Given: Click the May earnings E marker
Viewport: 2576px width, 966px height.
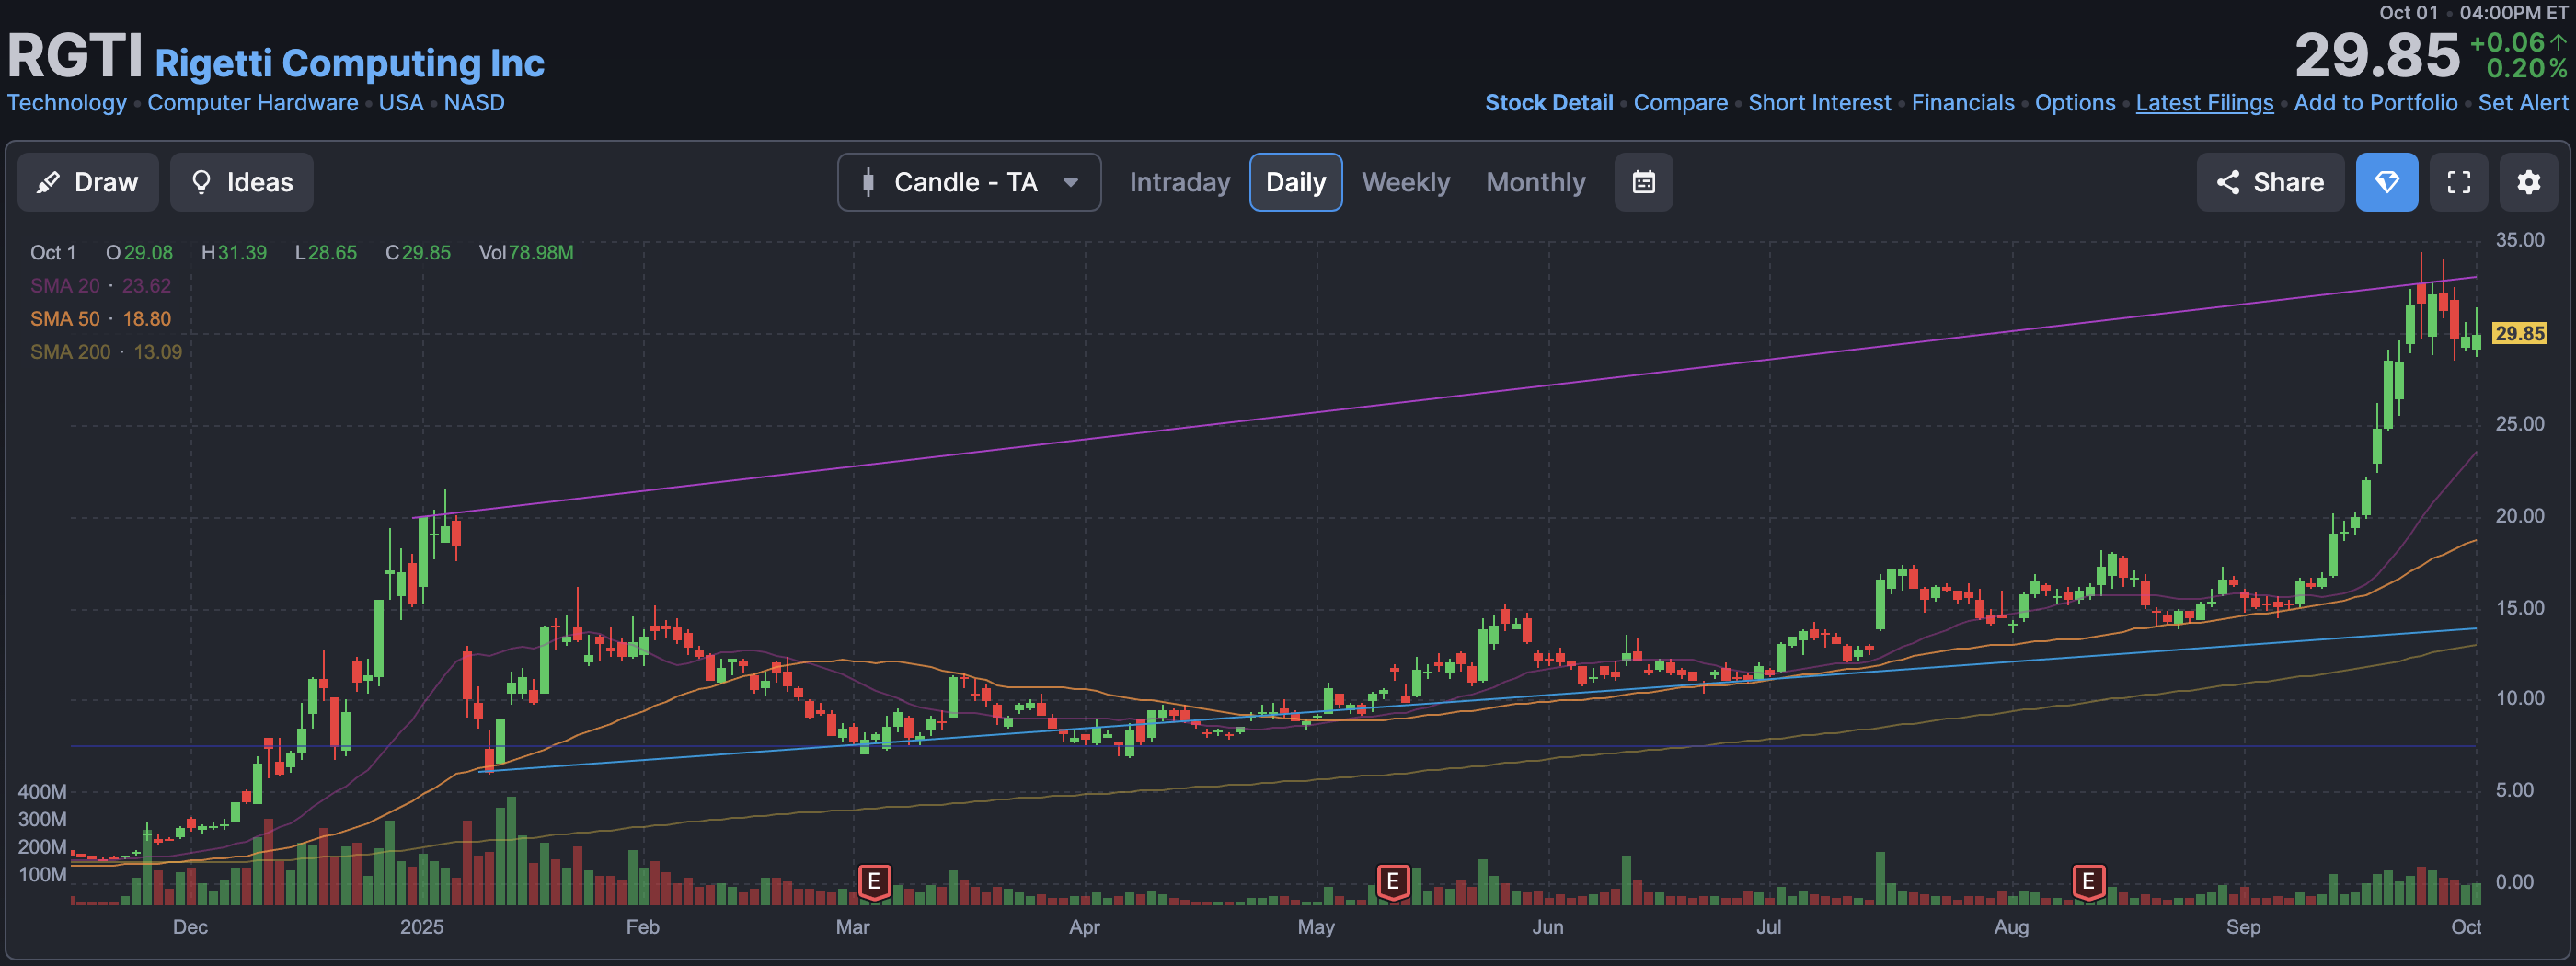Looking at the screenshot, I should click(1392, 882).
